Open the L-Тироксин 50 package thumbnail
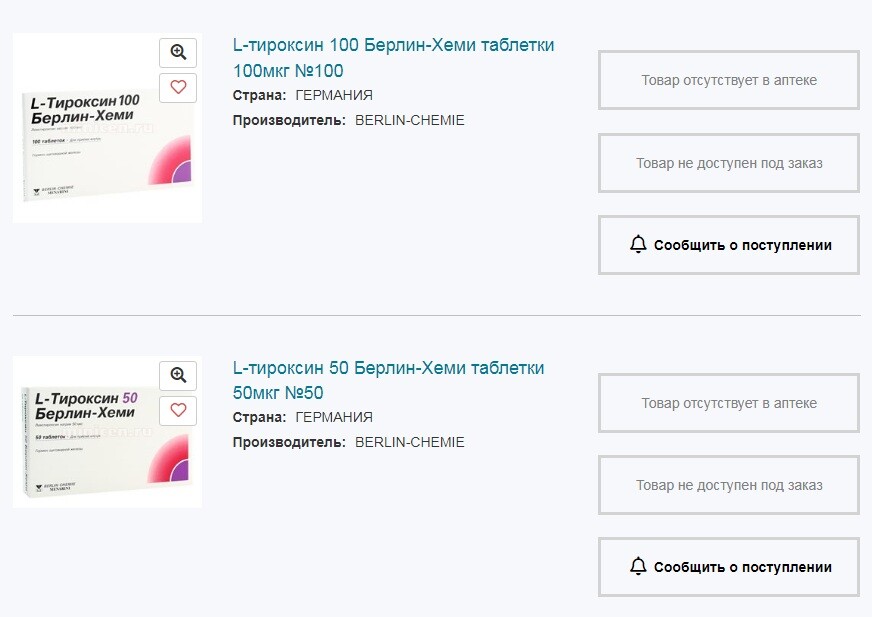The height and width of the screenshot is (617, 872). tap(107, 432)
